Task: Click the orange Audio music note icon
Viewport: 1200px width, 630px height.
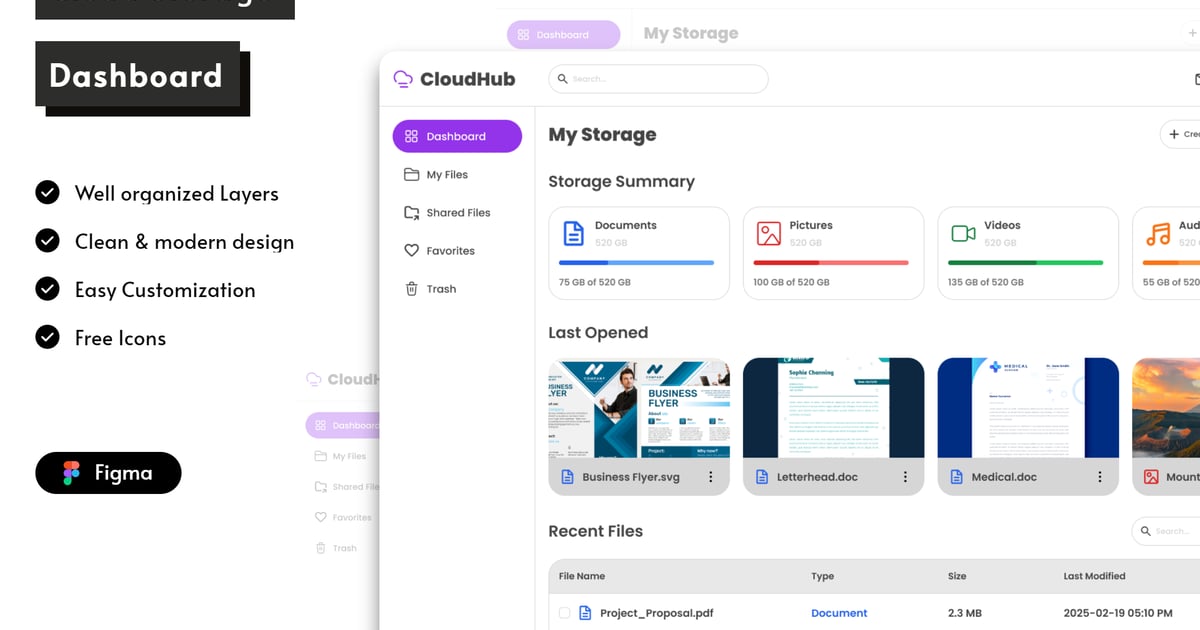Action: click(x=1157, y=234)
